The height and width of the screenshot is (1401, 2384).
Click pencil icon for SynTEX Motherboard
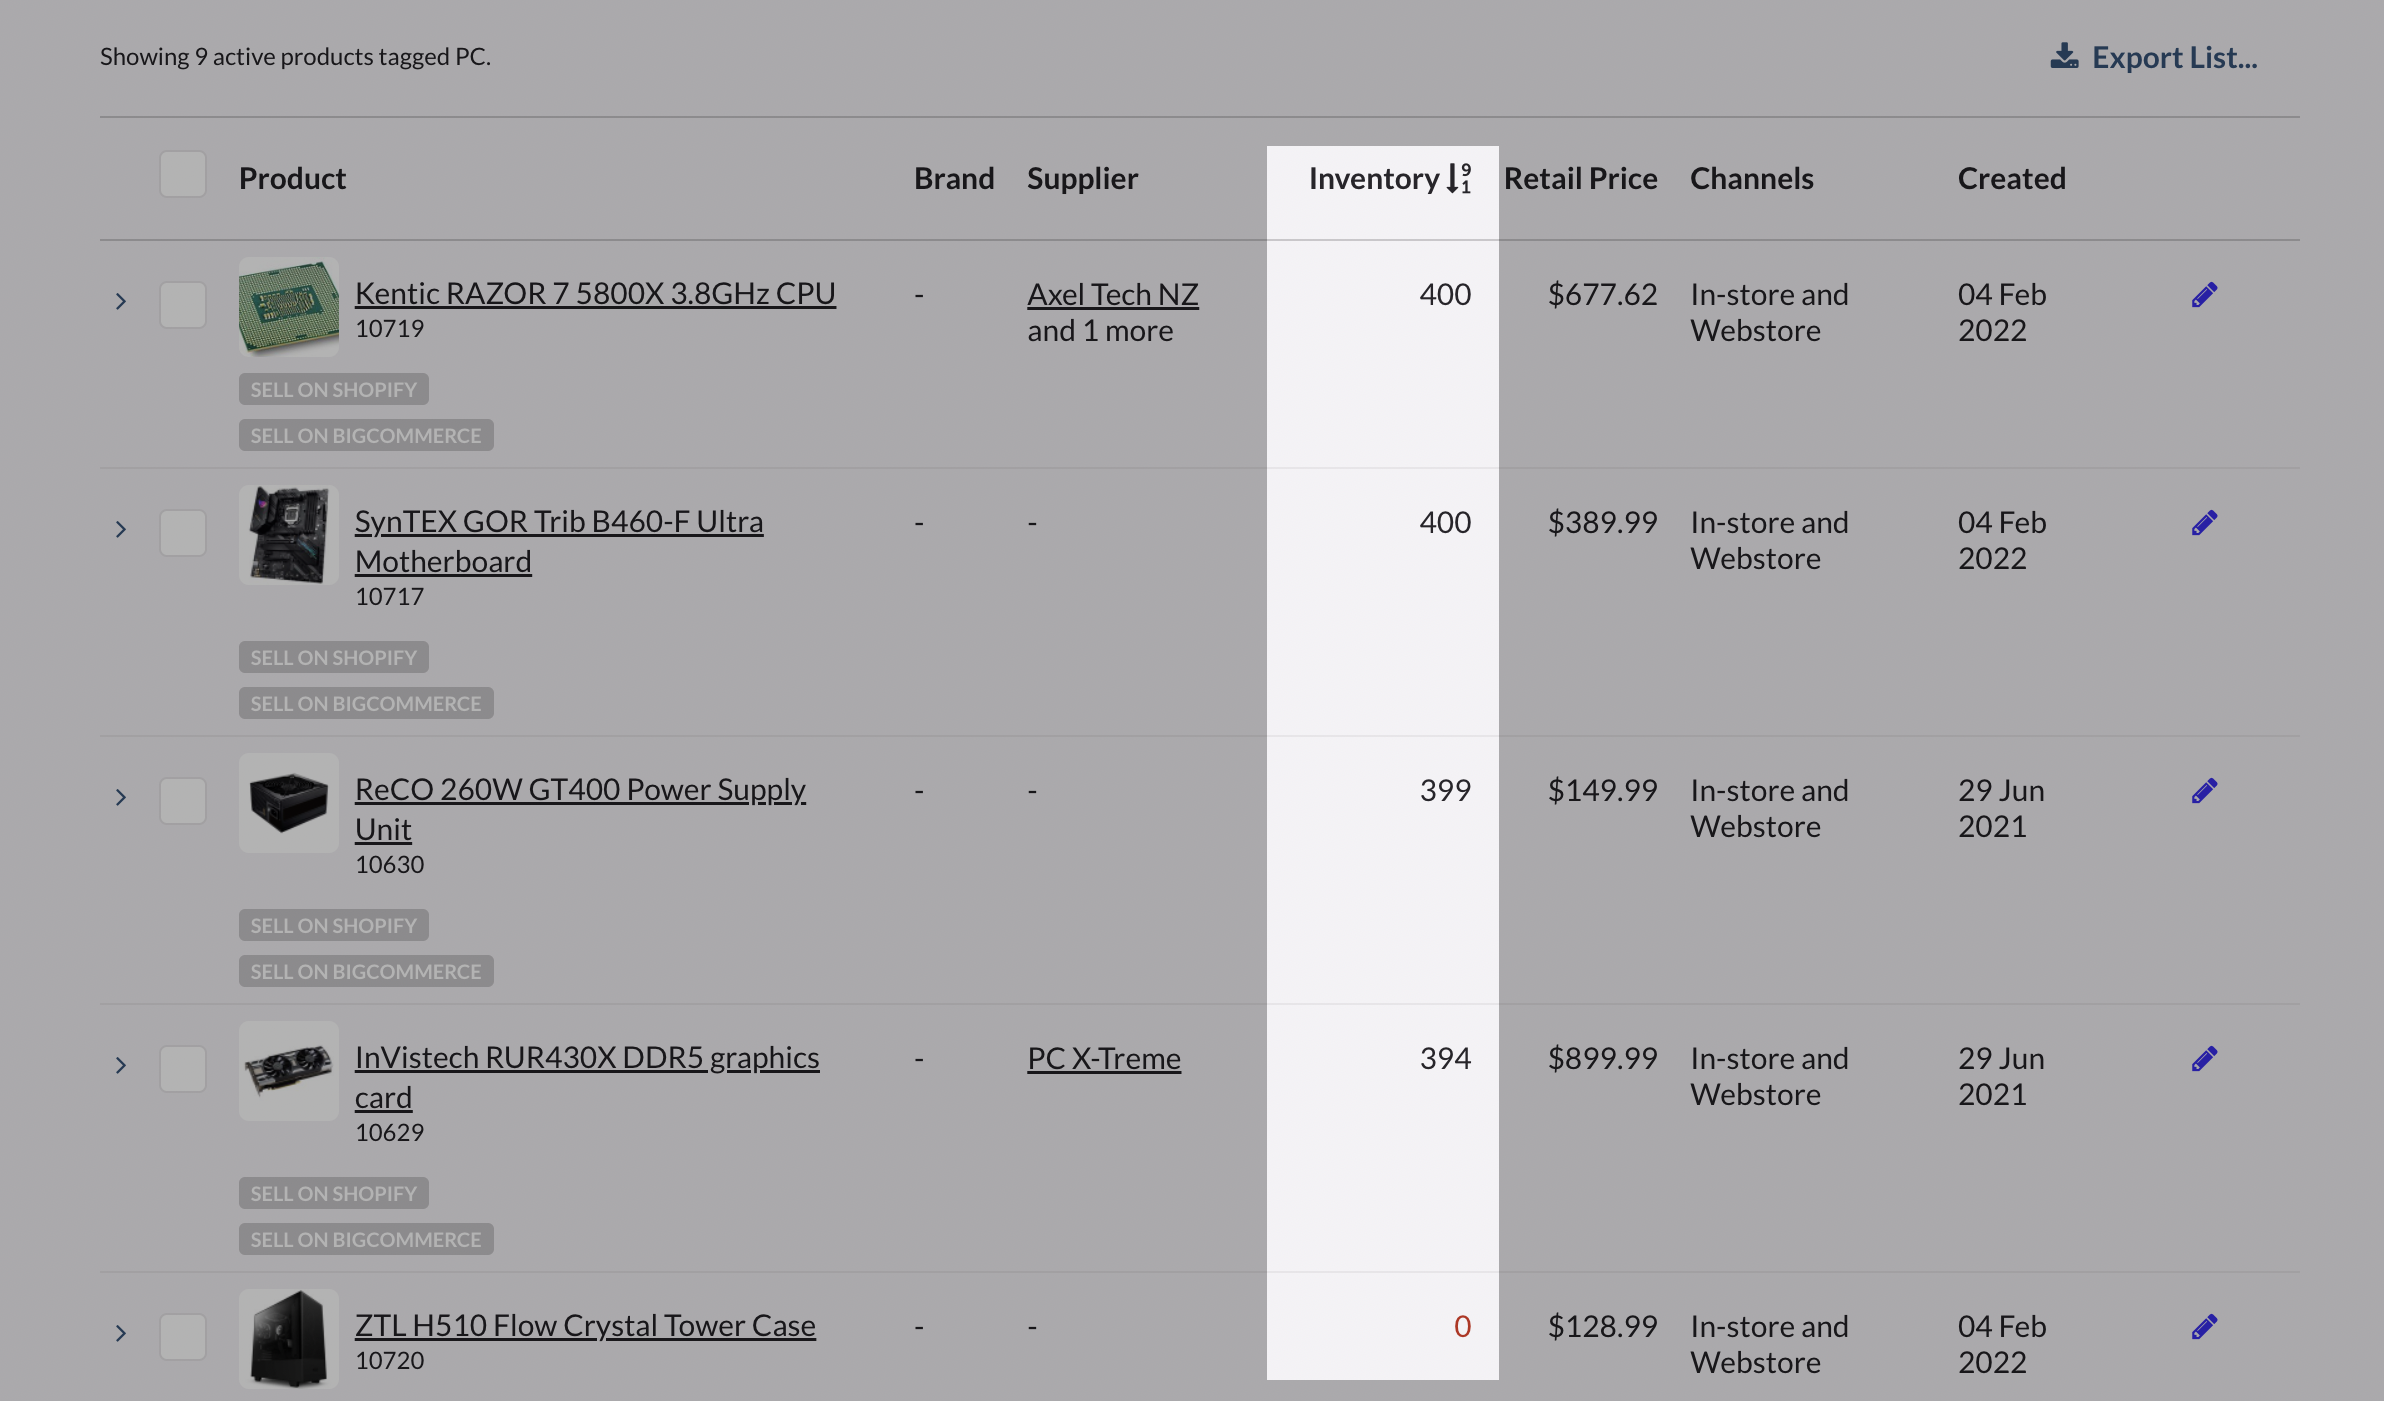2204,523
